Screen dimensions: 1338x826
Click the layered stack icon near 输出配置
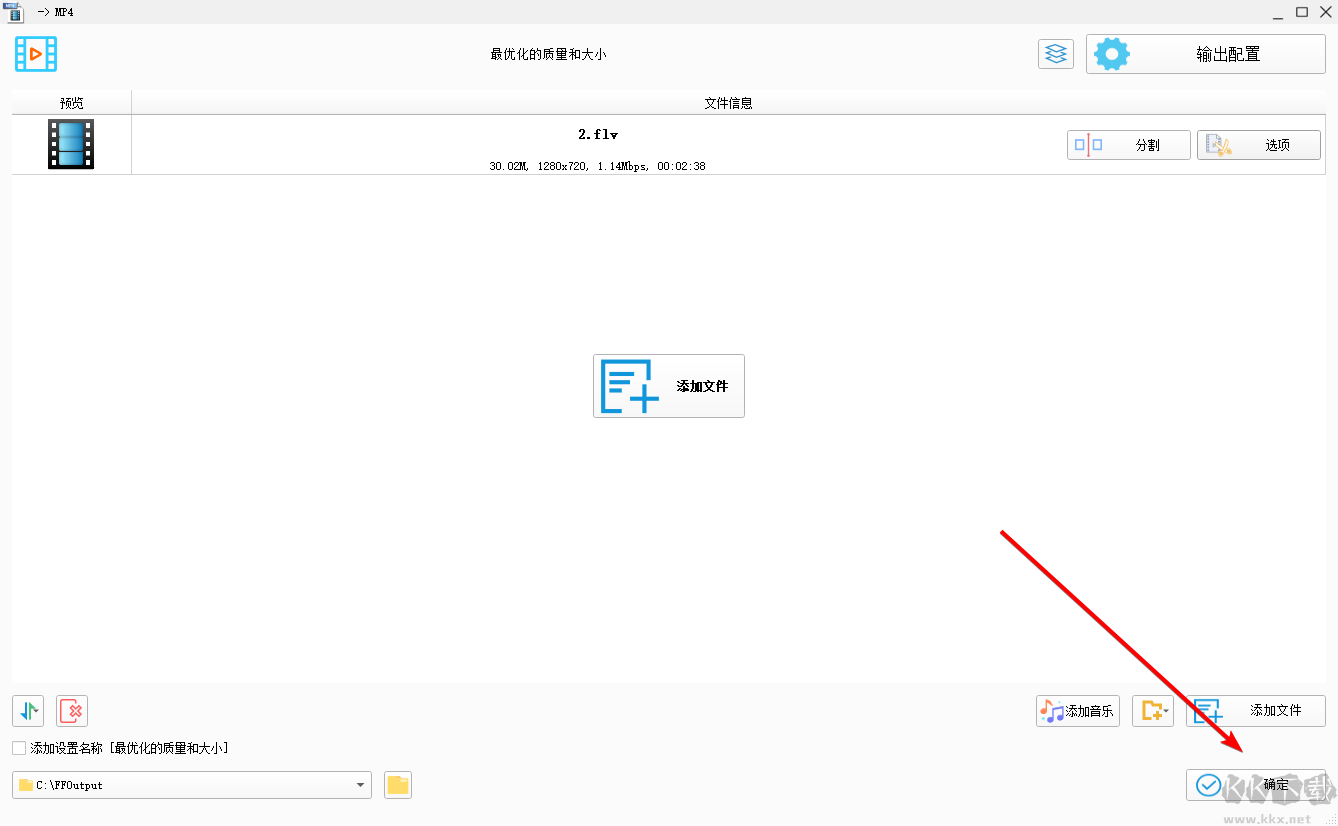[x=1055, y=53]
